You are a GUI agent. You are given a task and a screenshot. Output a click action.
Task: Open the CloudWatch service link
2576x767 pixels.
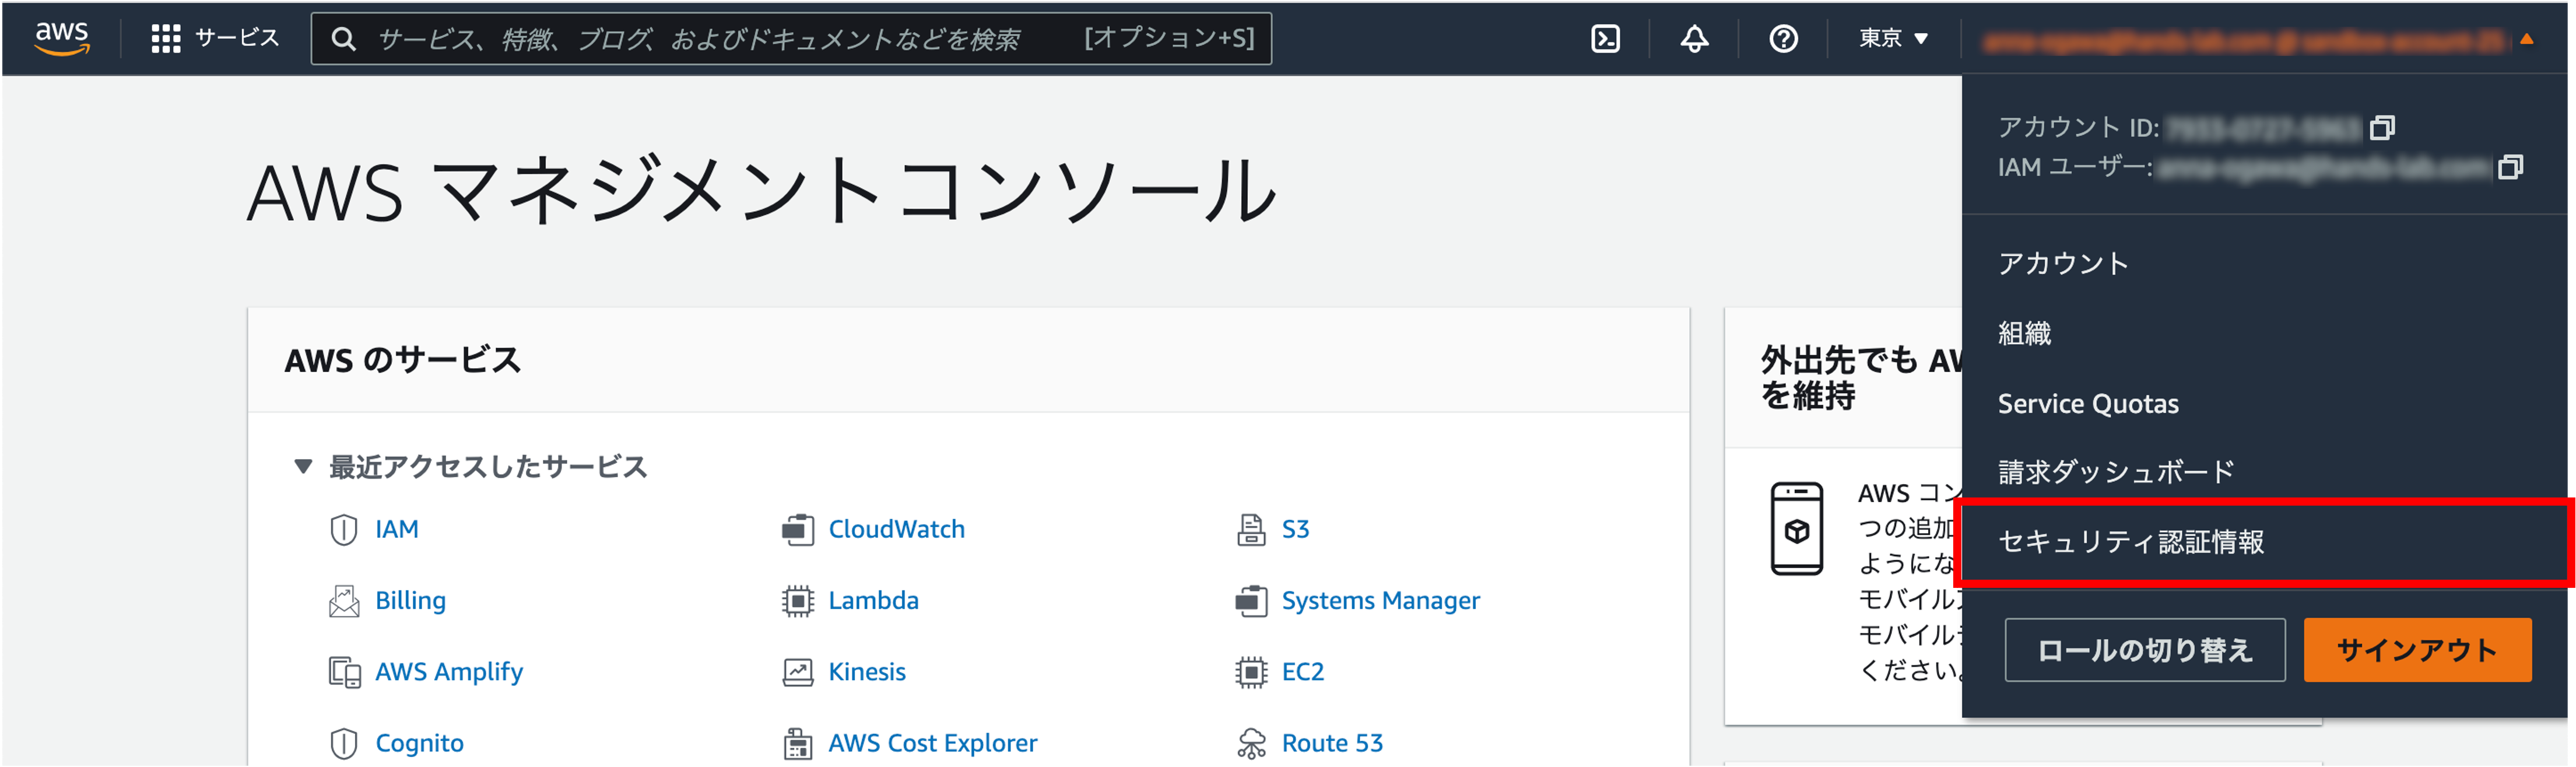point(896,529)
